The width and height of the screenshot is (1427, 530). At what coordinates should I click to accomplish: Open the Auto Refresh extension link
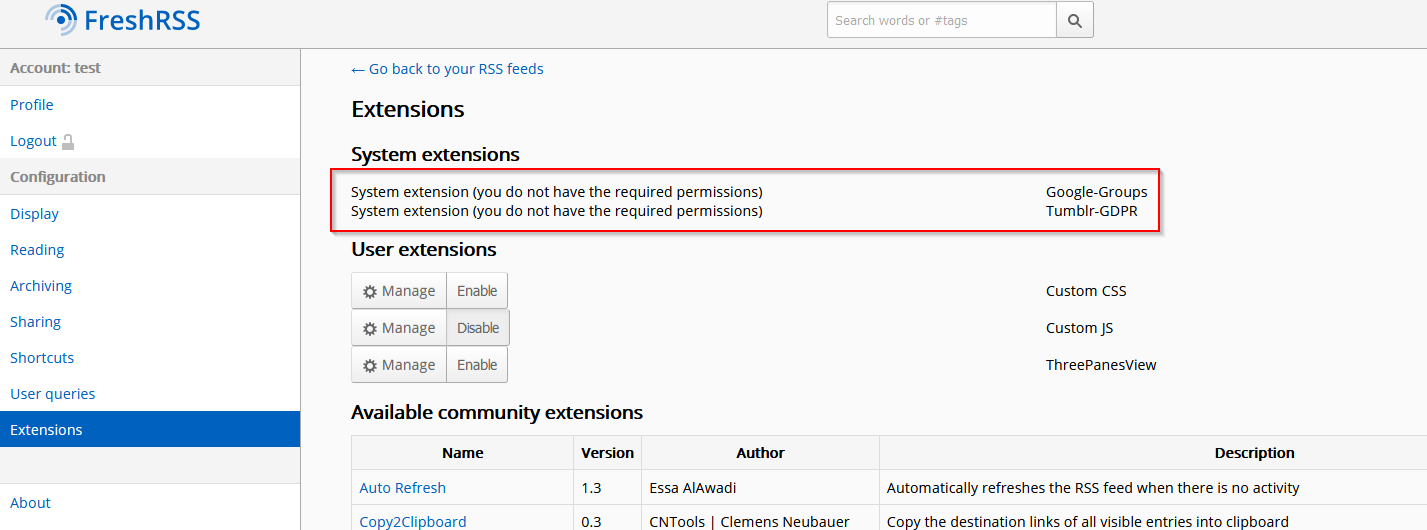pos(403,488)
